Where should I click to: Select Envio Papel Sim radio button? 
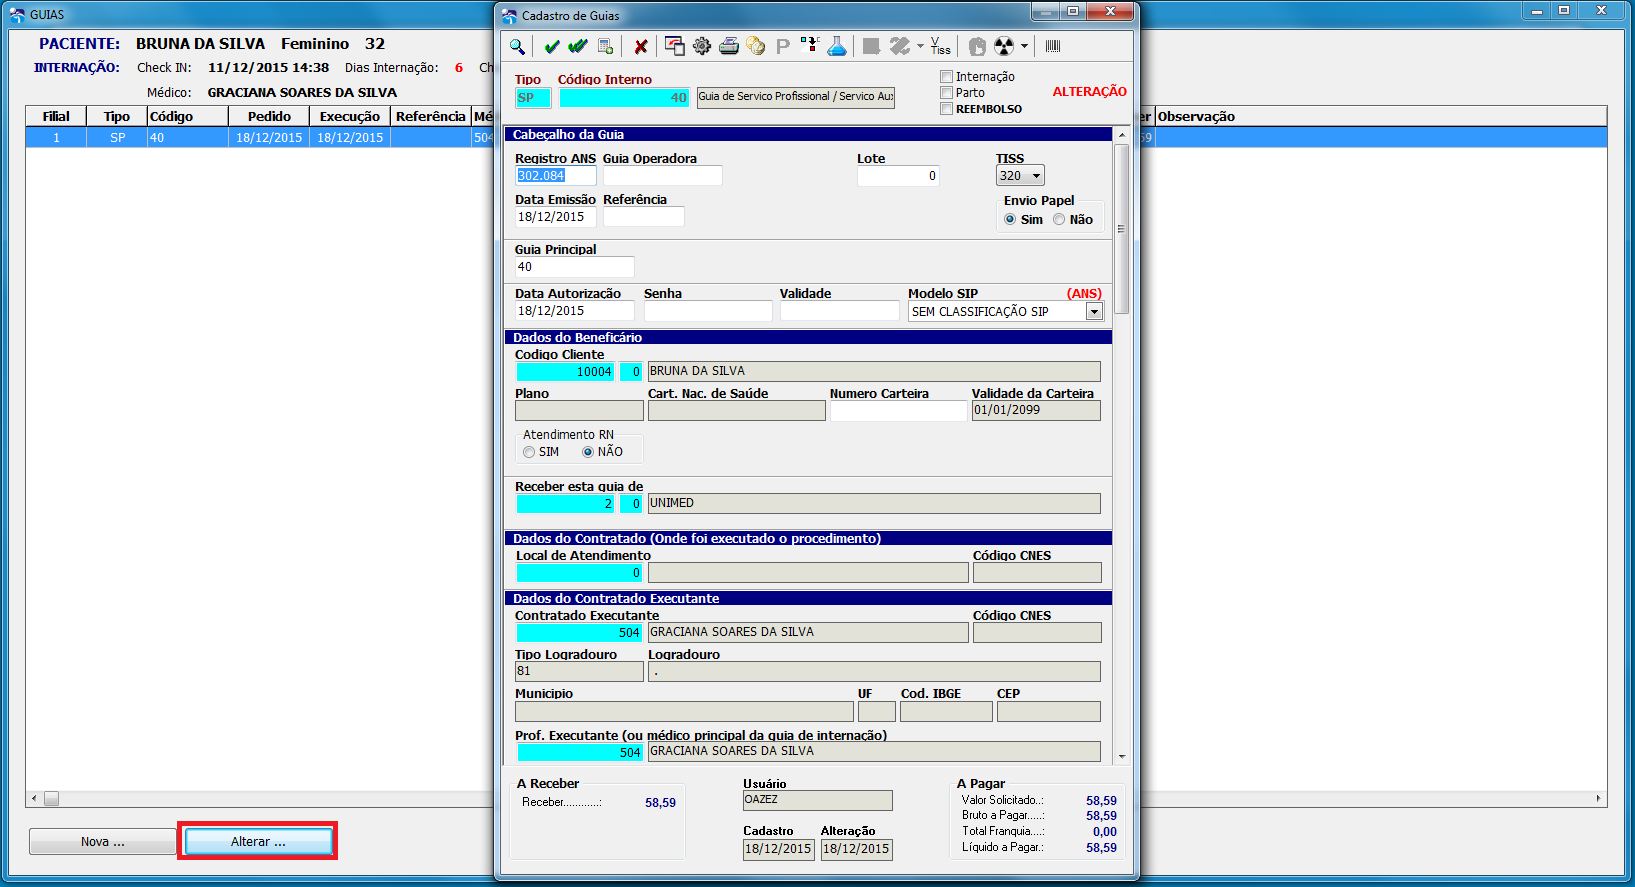click(1010, 219)
